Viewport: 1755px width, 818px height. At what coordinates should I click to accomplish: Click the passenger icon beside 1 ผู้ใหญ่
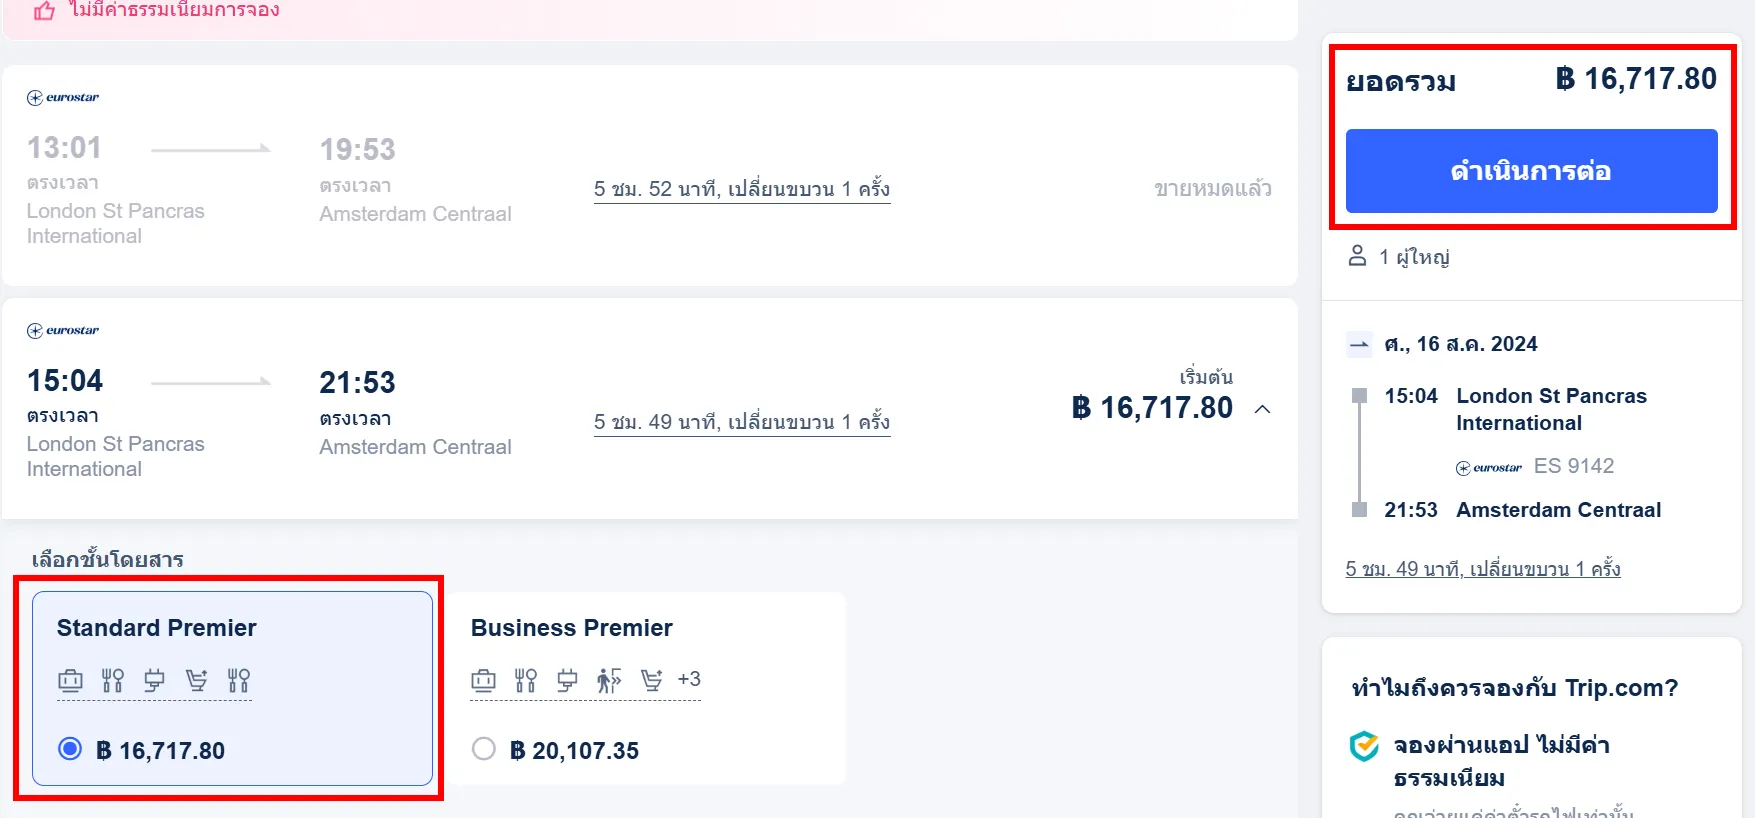pos(1356,257)
